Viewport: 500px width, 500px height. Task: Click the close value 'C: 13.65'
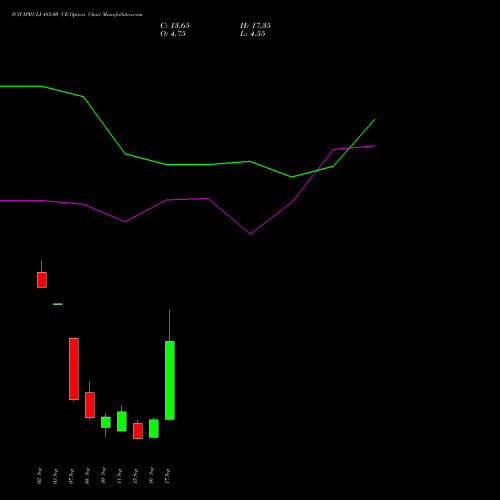(175, 25)
